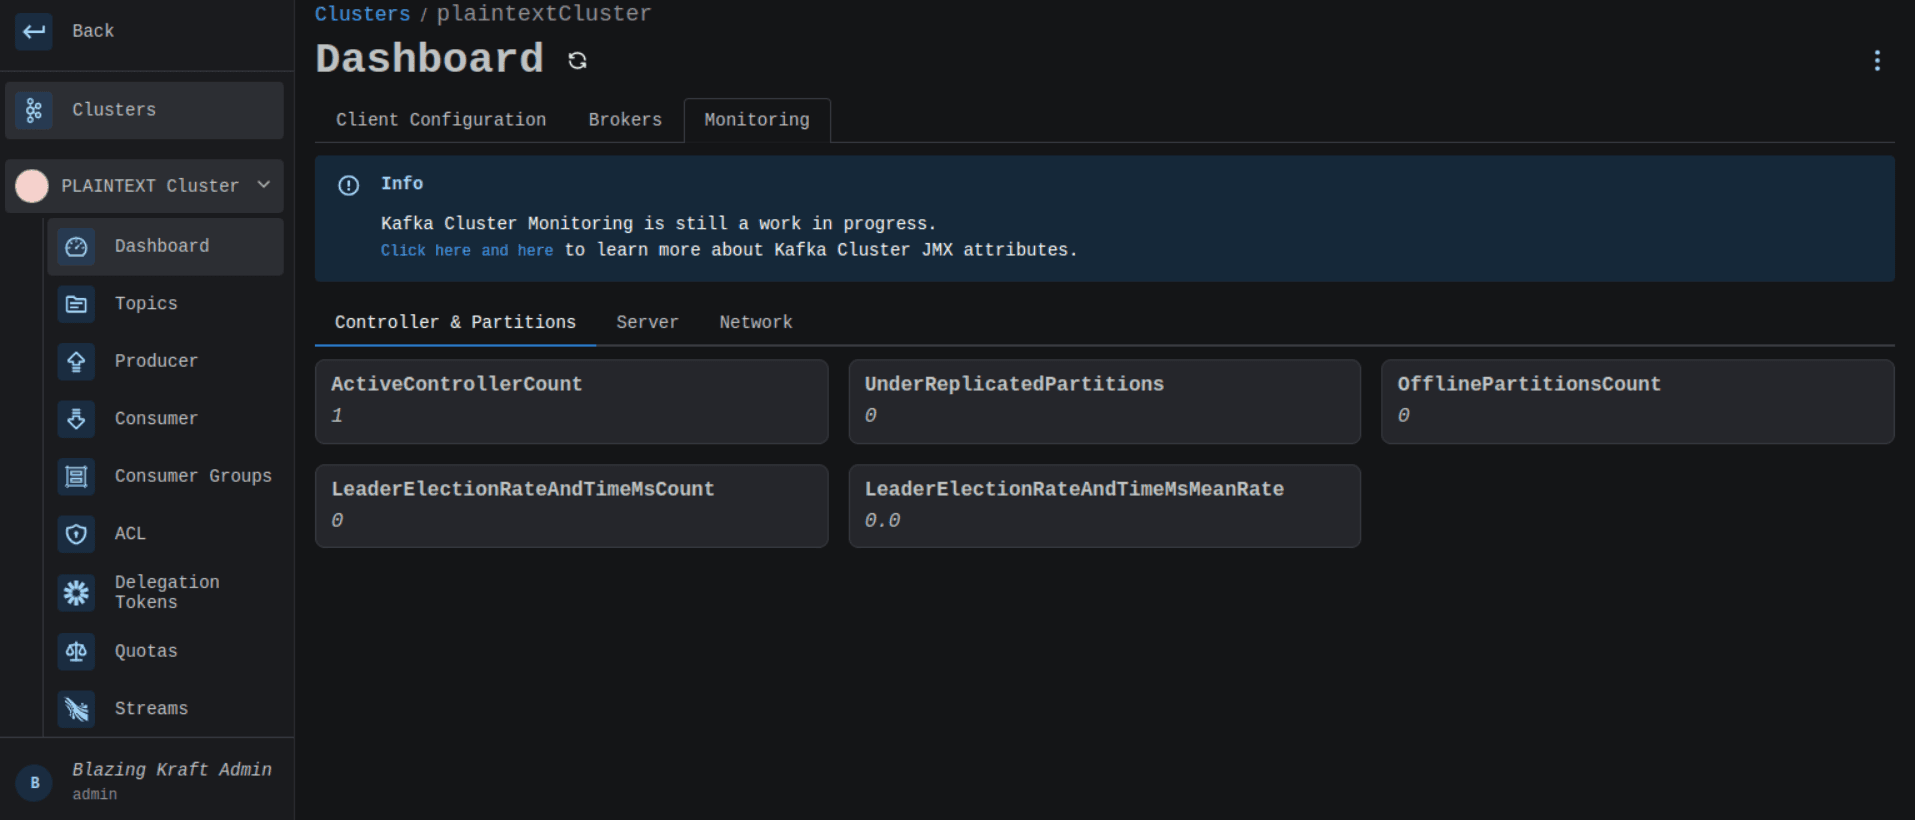The height and width of the screenshot is (820, 1915).
Task: Switch to the Brokers tab
Action: (x=625, y=120)
